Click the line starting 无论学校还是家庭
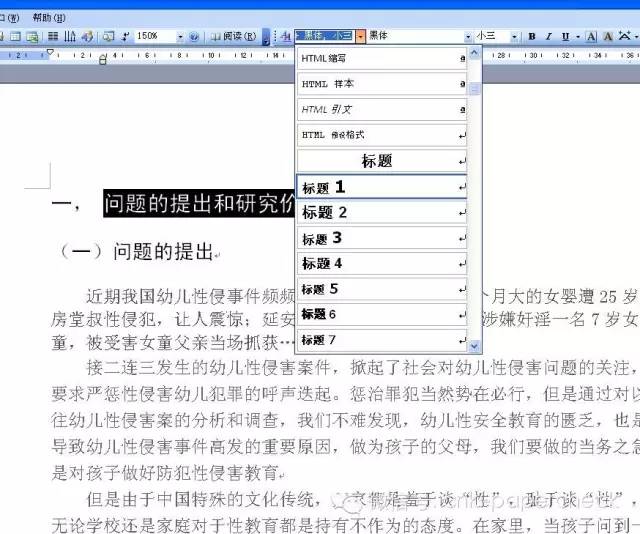Screen dimensions: 640x534 pos(345,525)
